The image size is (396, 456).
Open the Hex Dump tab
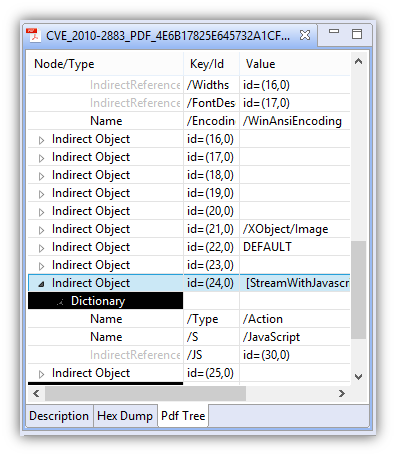125,416
